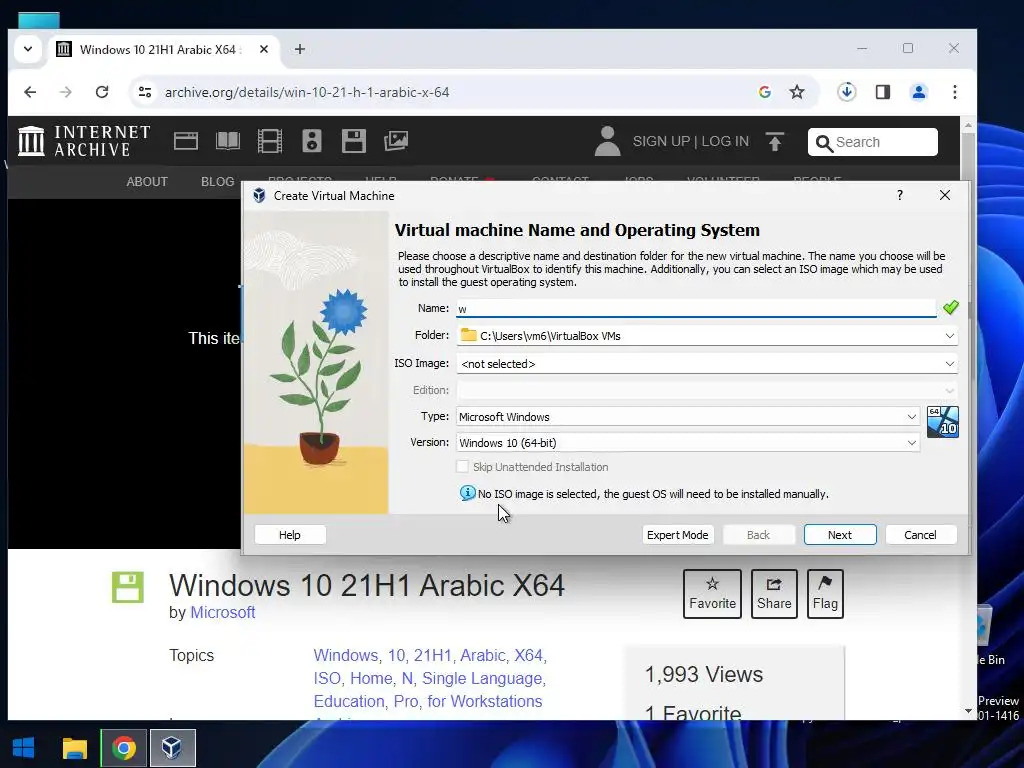The image size is (1024, 768).
Task: Click the Chrome address bar URL
Action: [307, 92]
